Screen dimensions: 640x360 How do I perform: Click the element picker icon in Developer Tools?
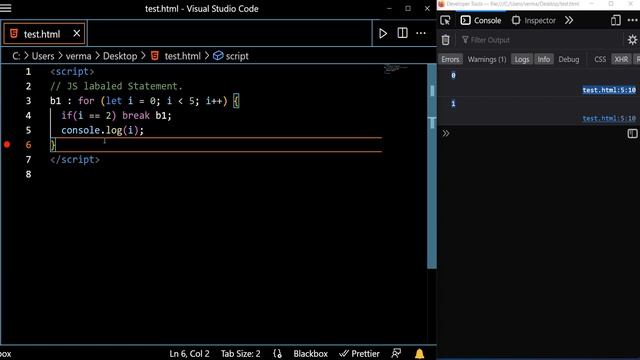pyautogui.click(x=445, y=20)
